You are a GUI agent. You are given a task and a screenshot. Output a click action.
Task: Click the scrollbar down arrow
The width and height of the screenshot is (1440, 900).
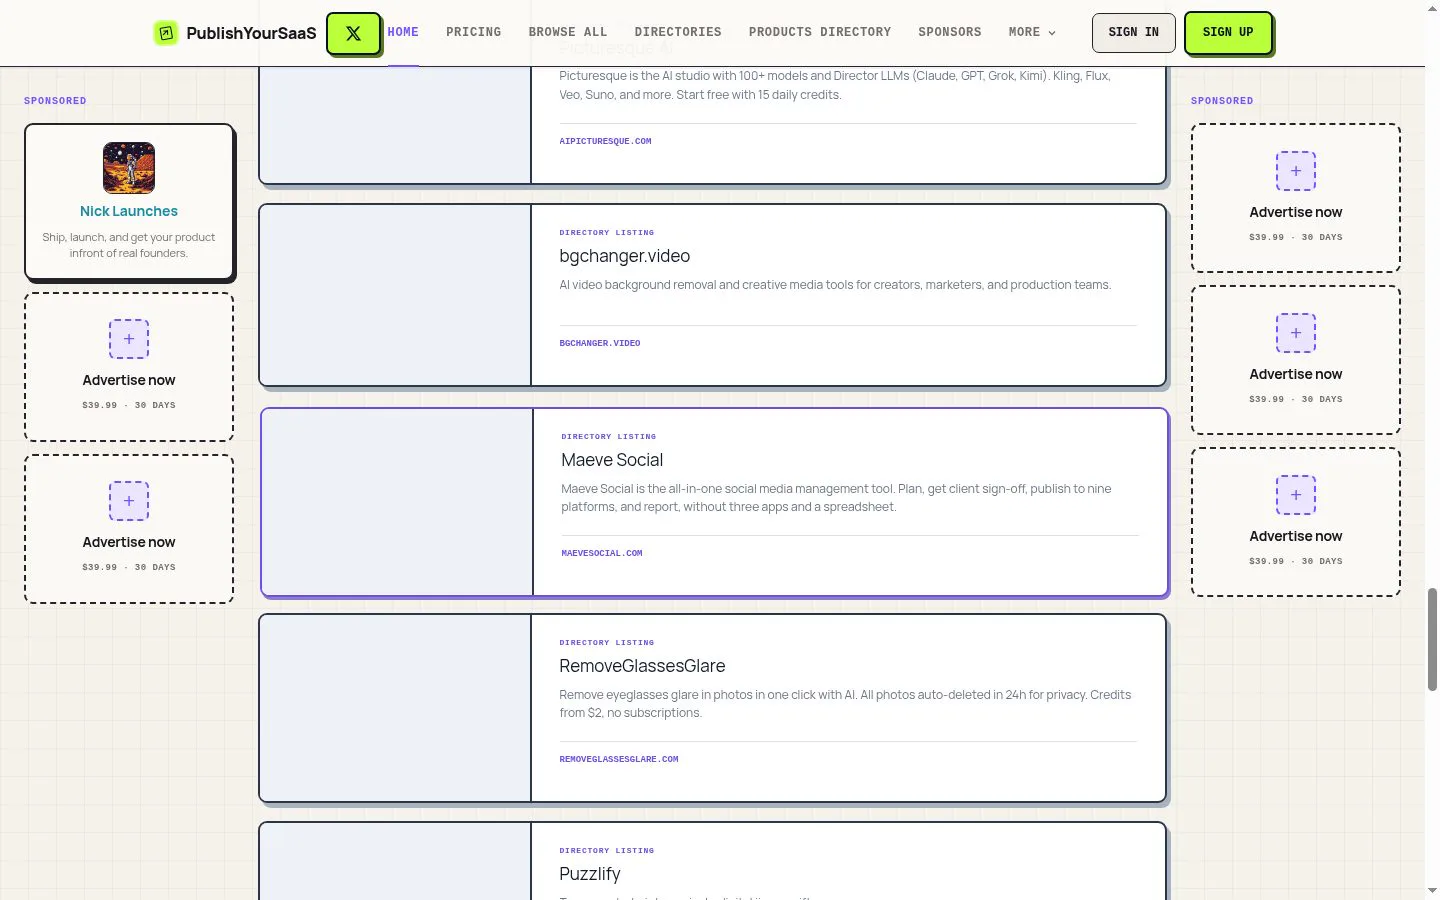click(1432, 890)
